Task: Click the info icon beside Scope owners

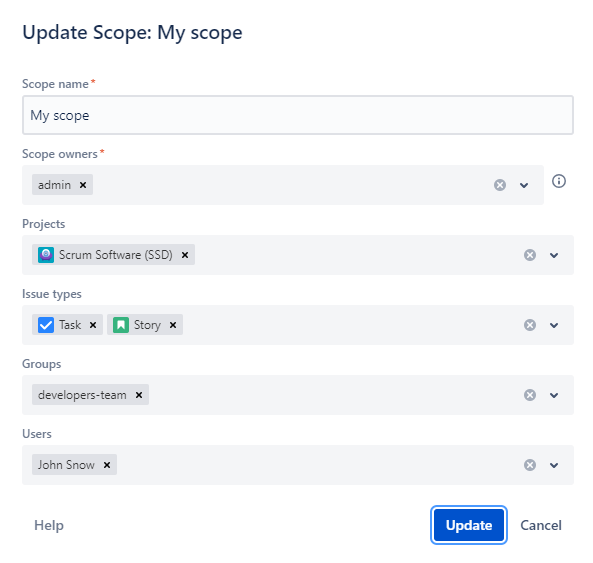Action: click(559, 181)
